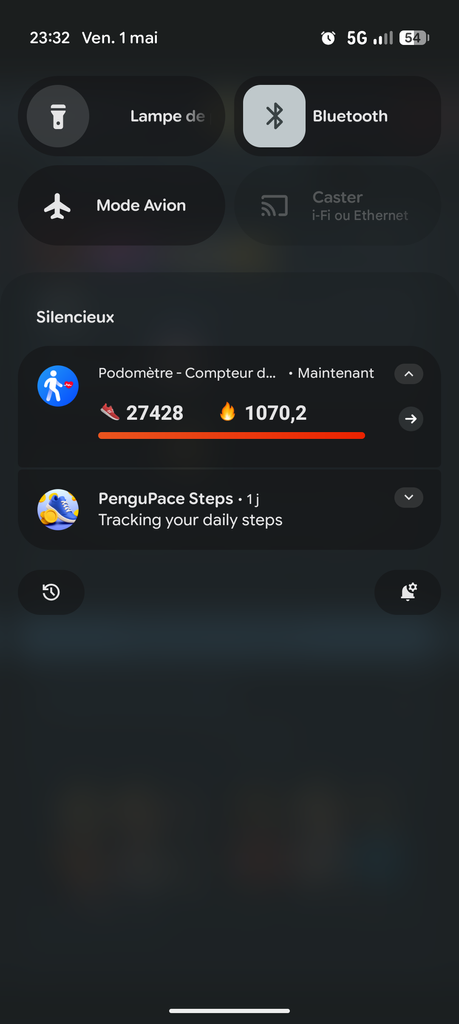This screenshot has width=459, height=1024.
Task: Collapse the Podomètre notification
Action: (x=409, y=374)
